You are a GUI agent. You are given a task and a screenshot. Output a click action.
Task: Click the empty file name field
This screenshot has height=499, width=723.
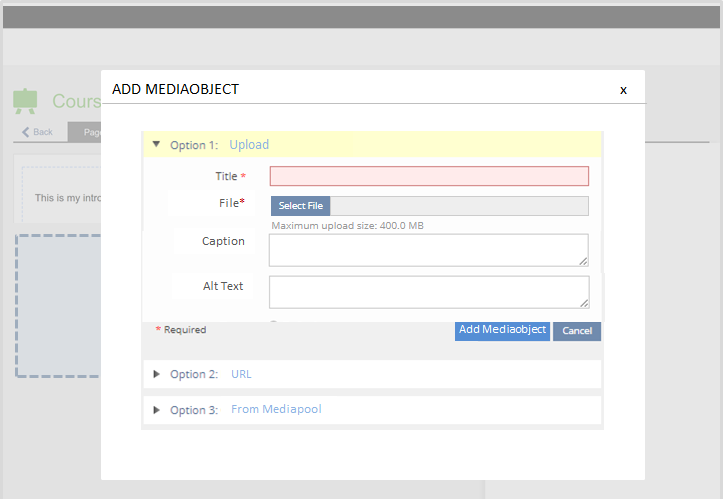pos(459,206)
